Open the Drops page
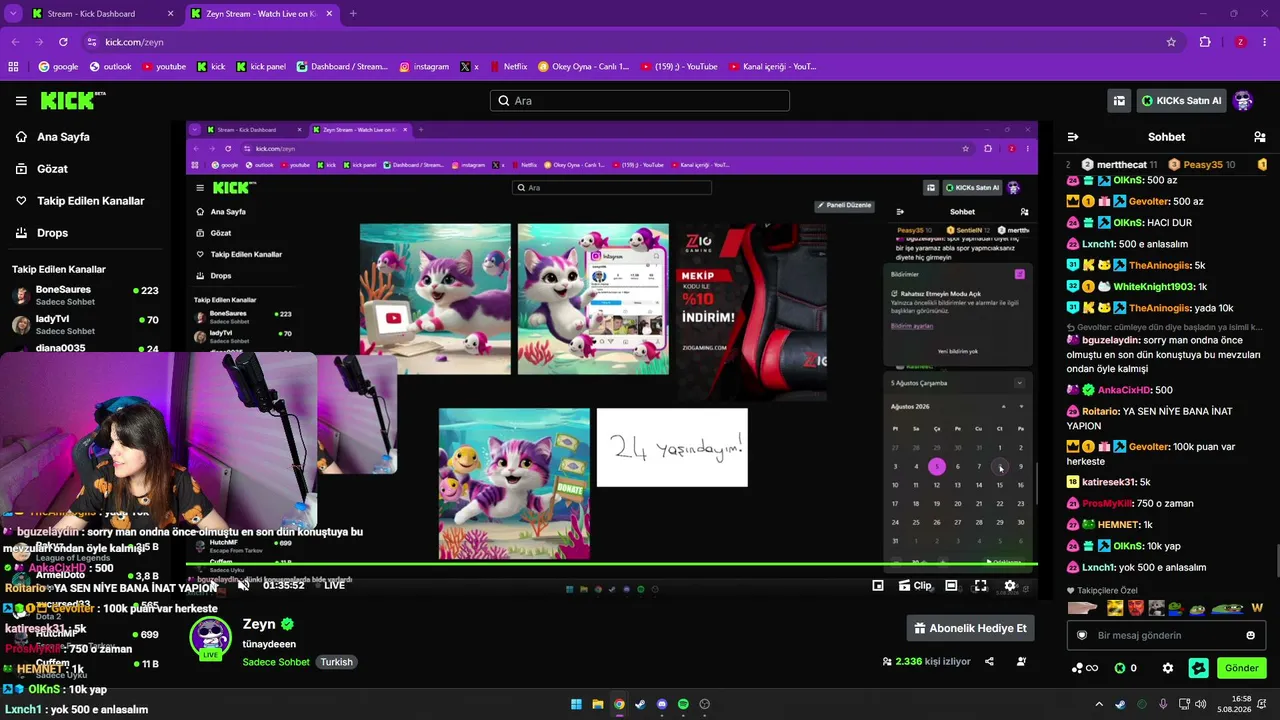1280x720 pixels. tap(52, 233)
